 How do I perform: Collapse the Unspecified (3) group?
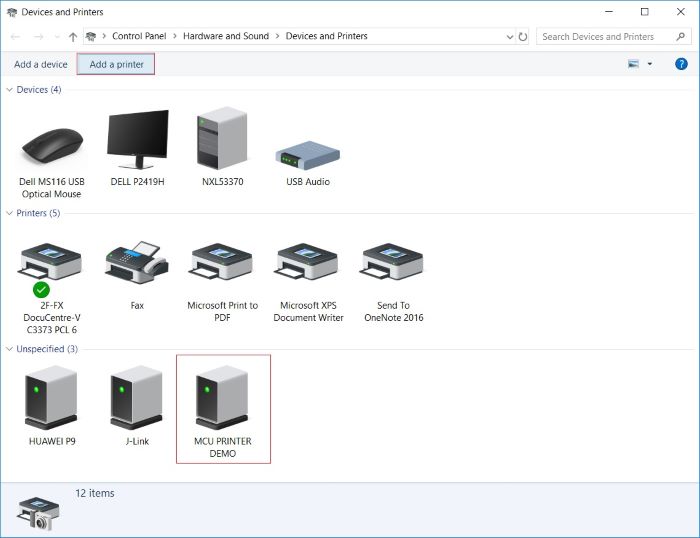pos(10,349)
